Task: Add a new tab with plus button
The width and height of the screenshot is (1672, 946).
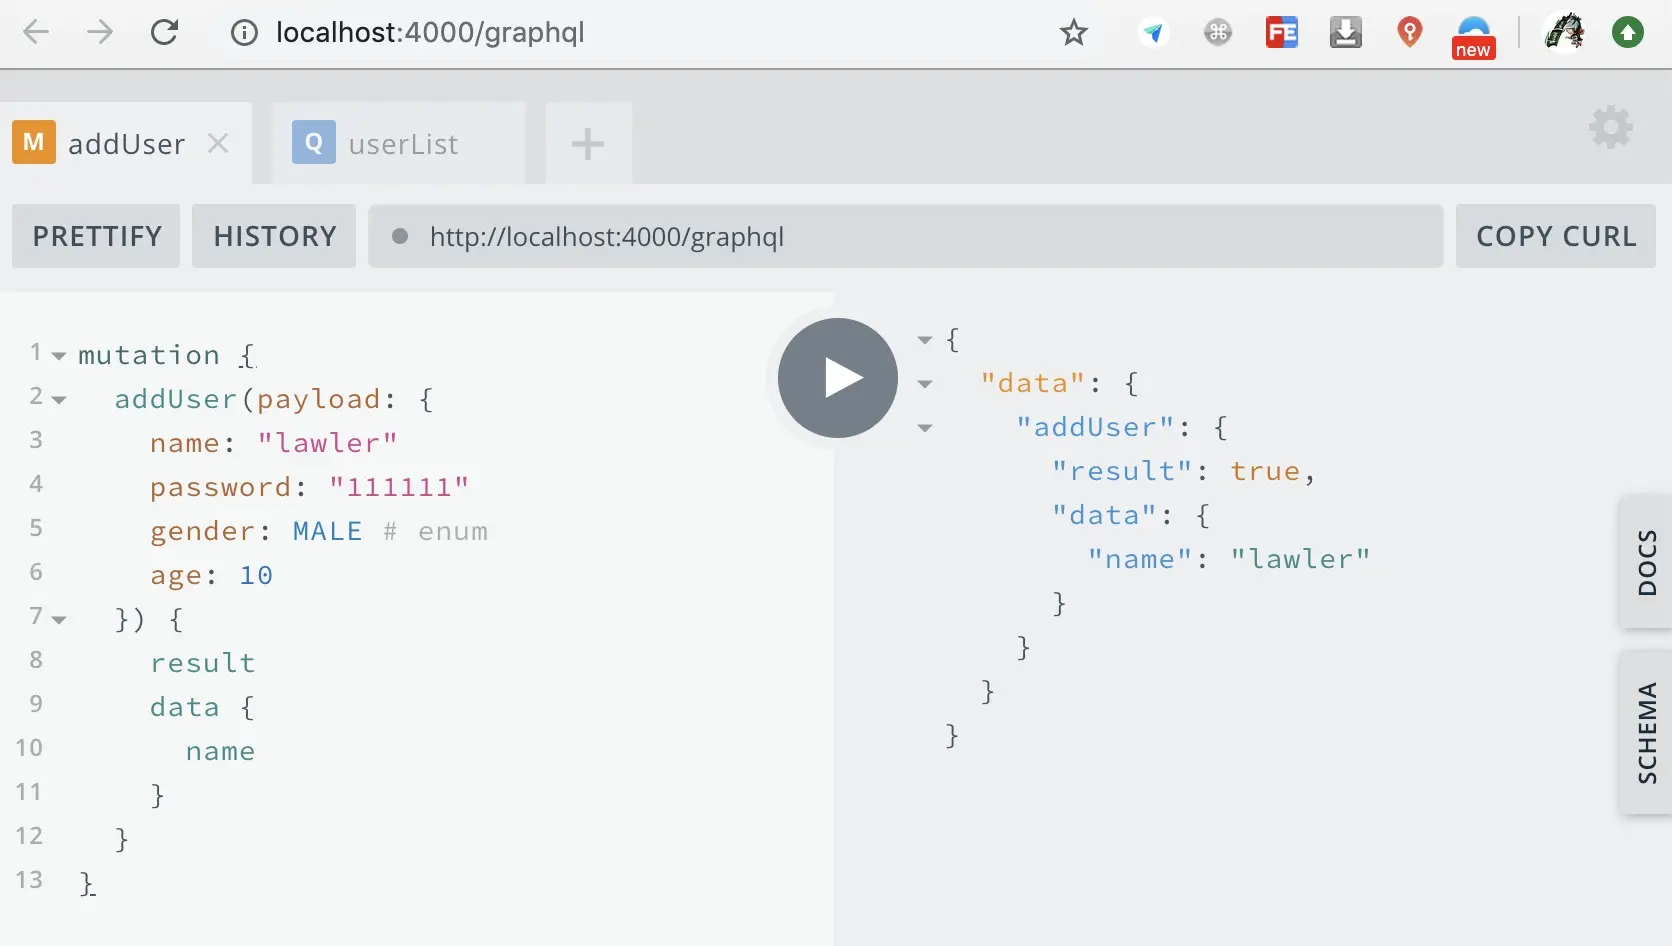Action: pos(588,144)
